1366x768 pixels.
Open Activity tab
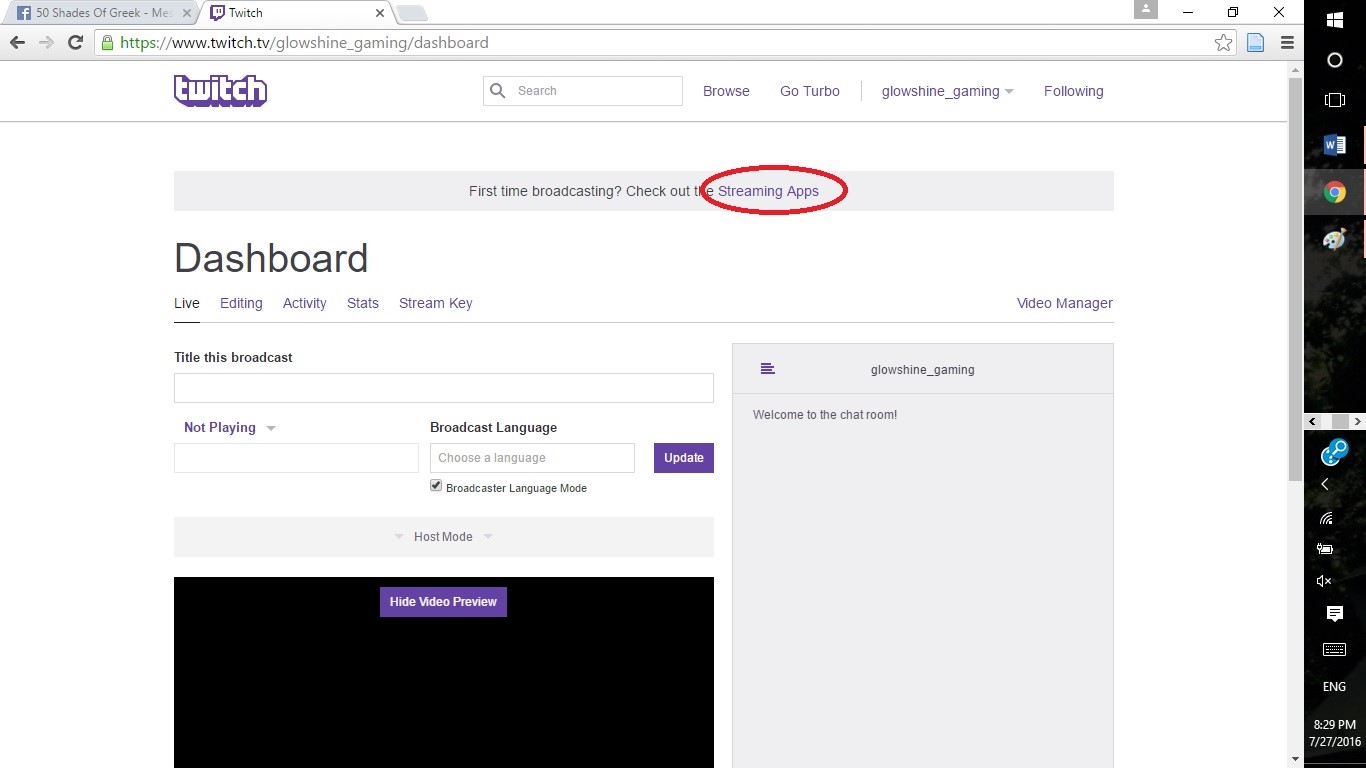coord(304,303)
